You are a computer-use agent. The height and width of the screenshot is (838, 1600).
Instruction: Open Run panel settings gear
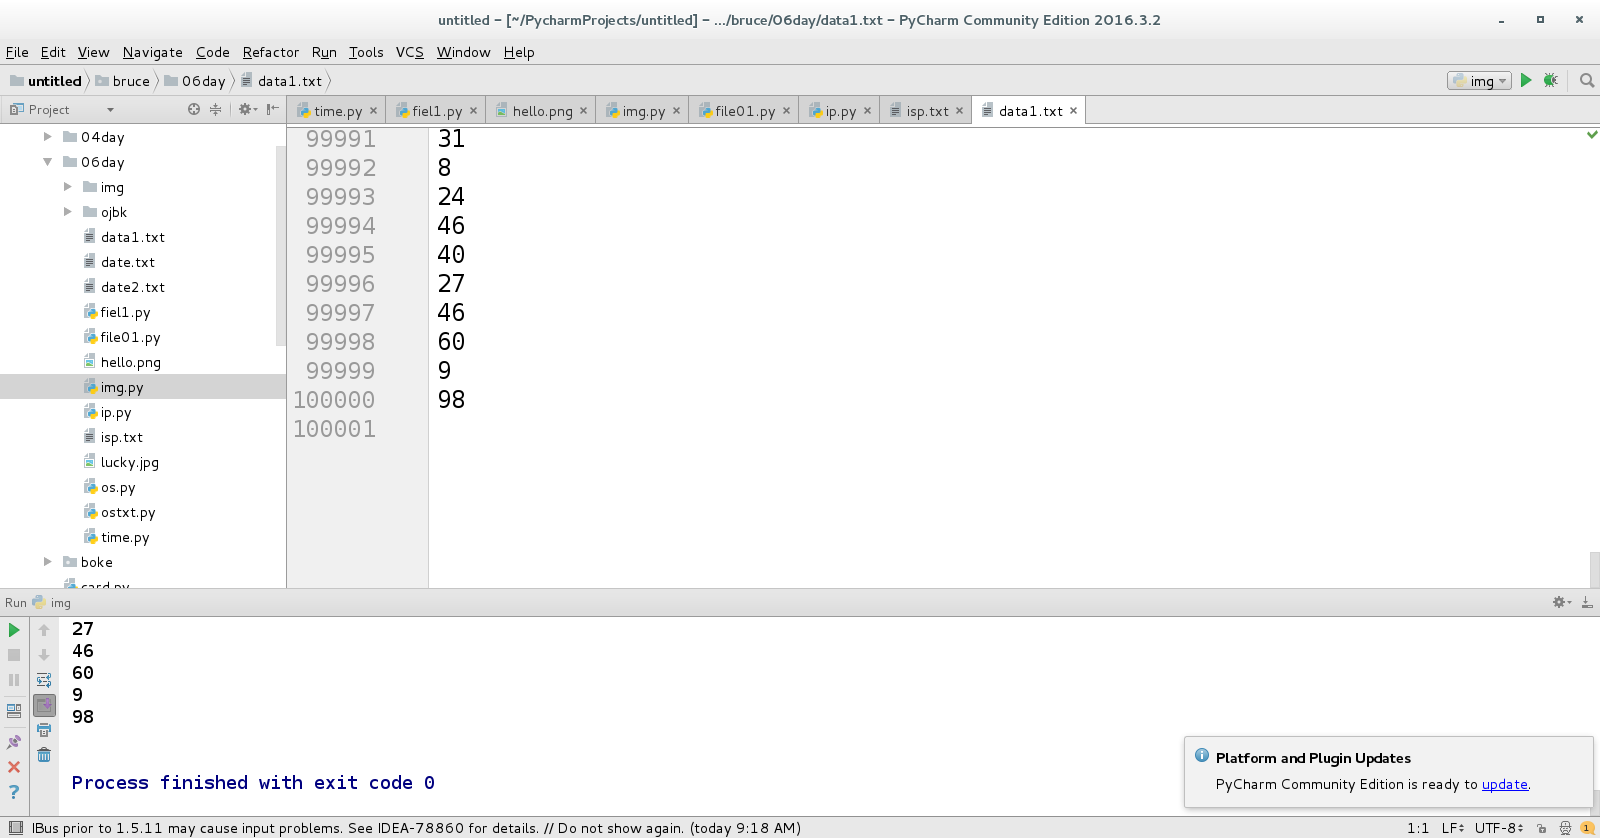click(1561, 602)
